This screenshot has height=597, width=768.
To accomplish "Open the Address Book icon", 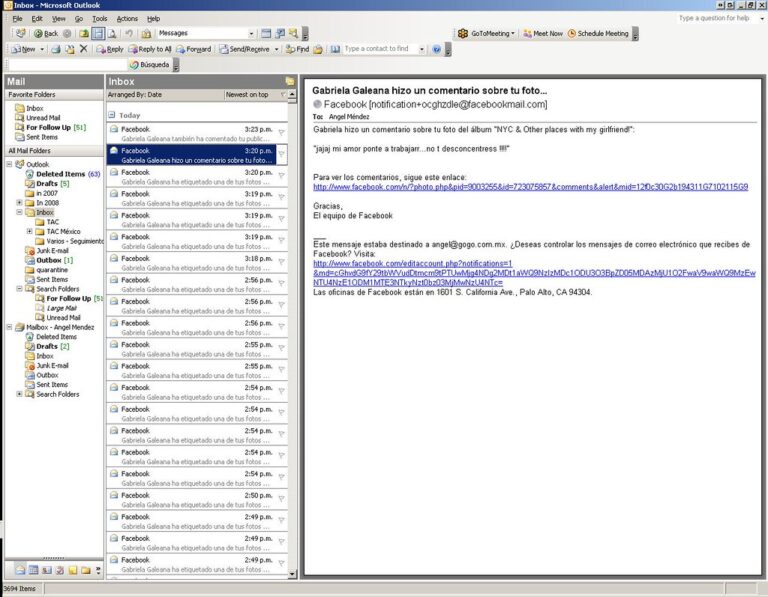I will click(335, 49).
